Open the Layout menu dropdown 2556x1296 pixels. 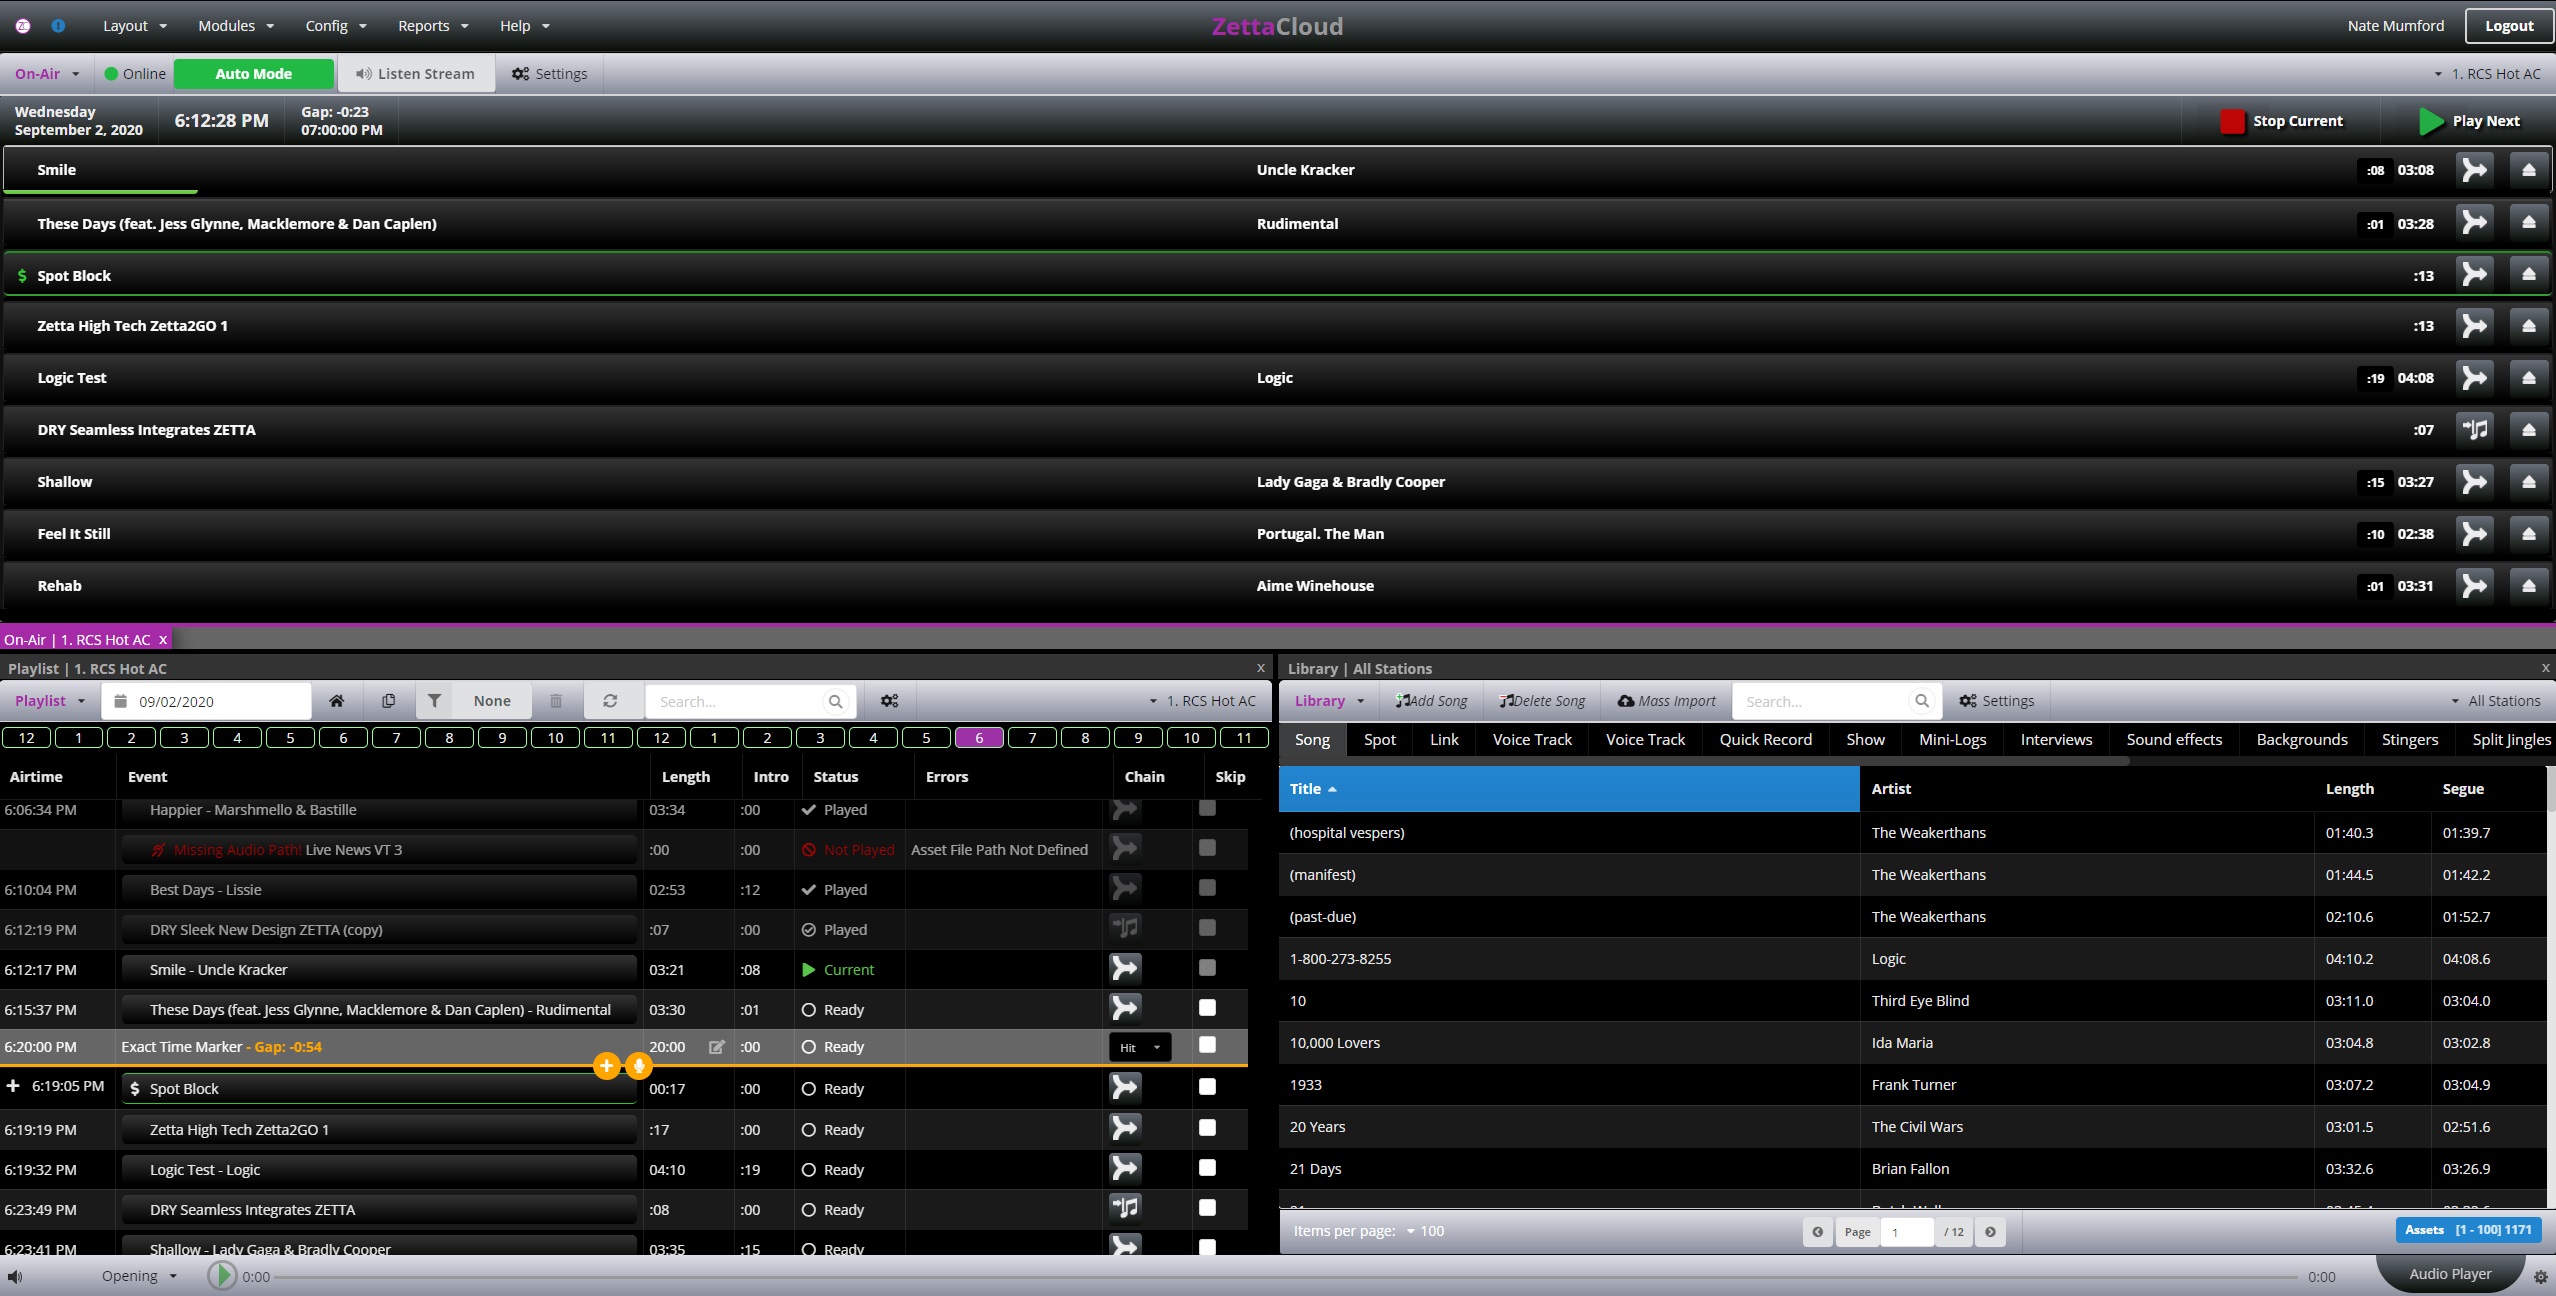[135, 26]
